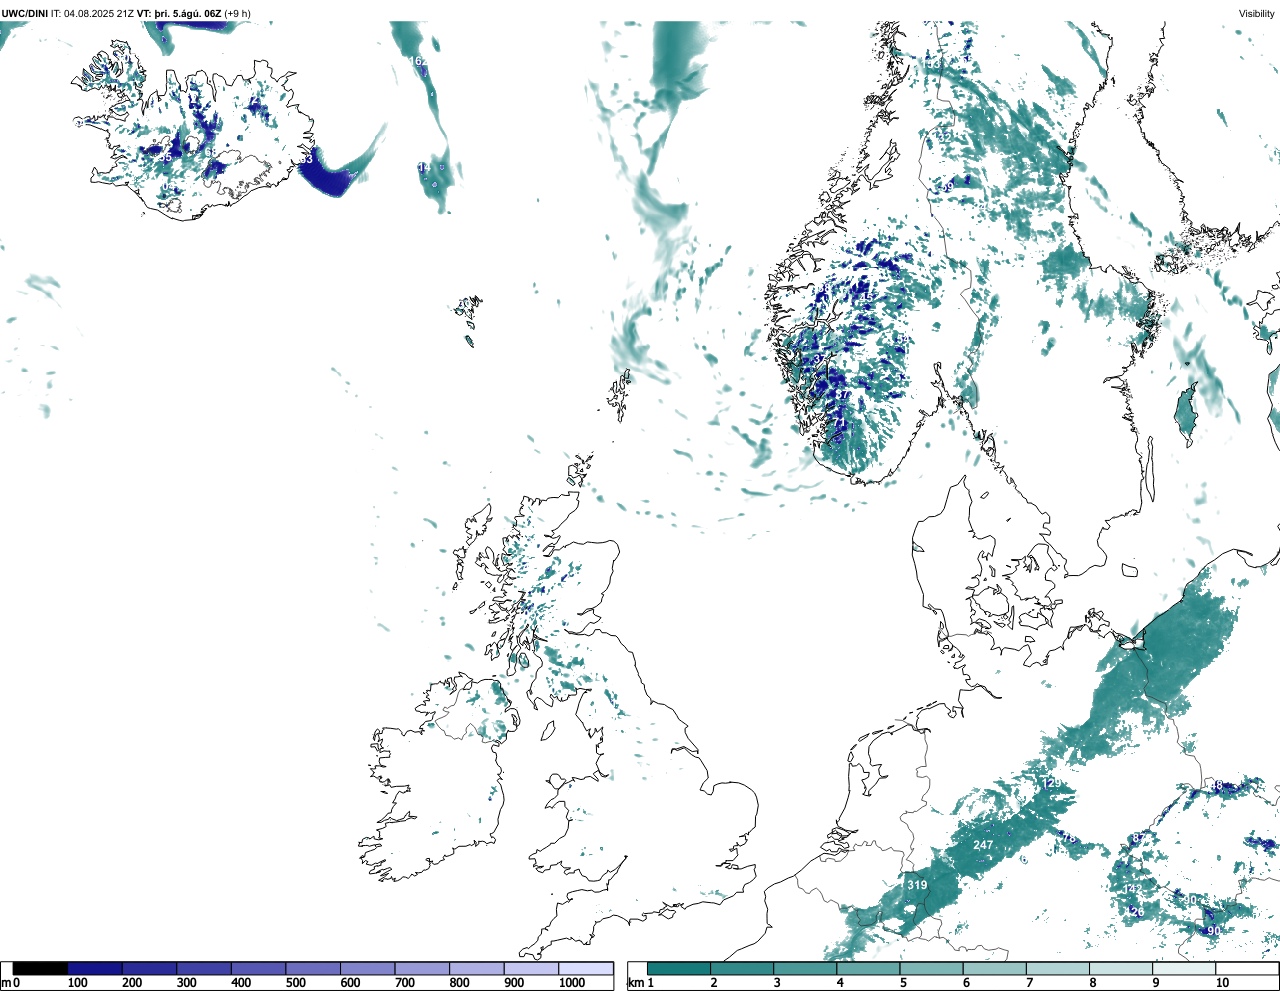Click the 4–5 km legend swatch
Screen dimensions: 1280x991
tap(868, 968)
